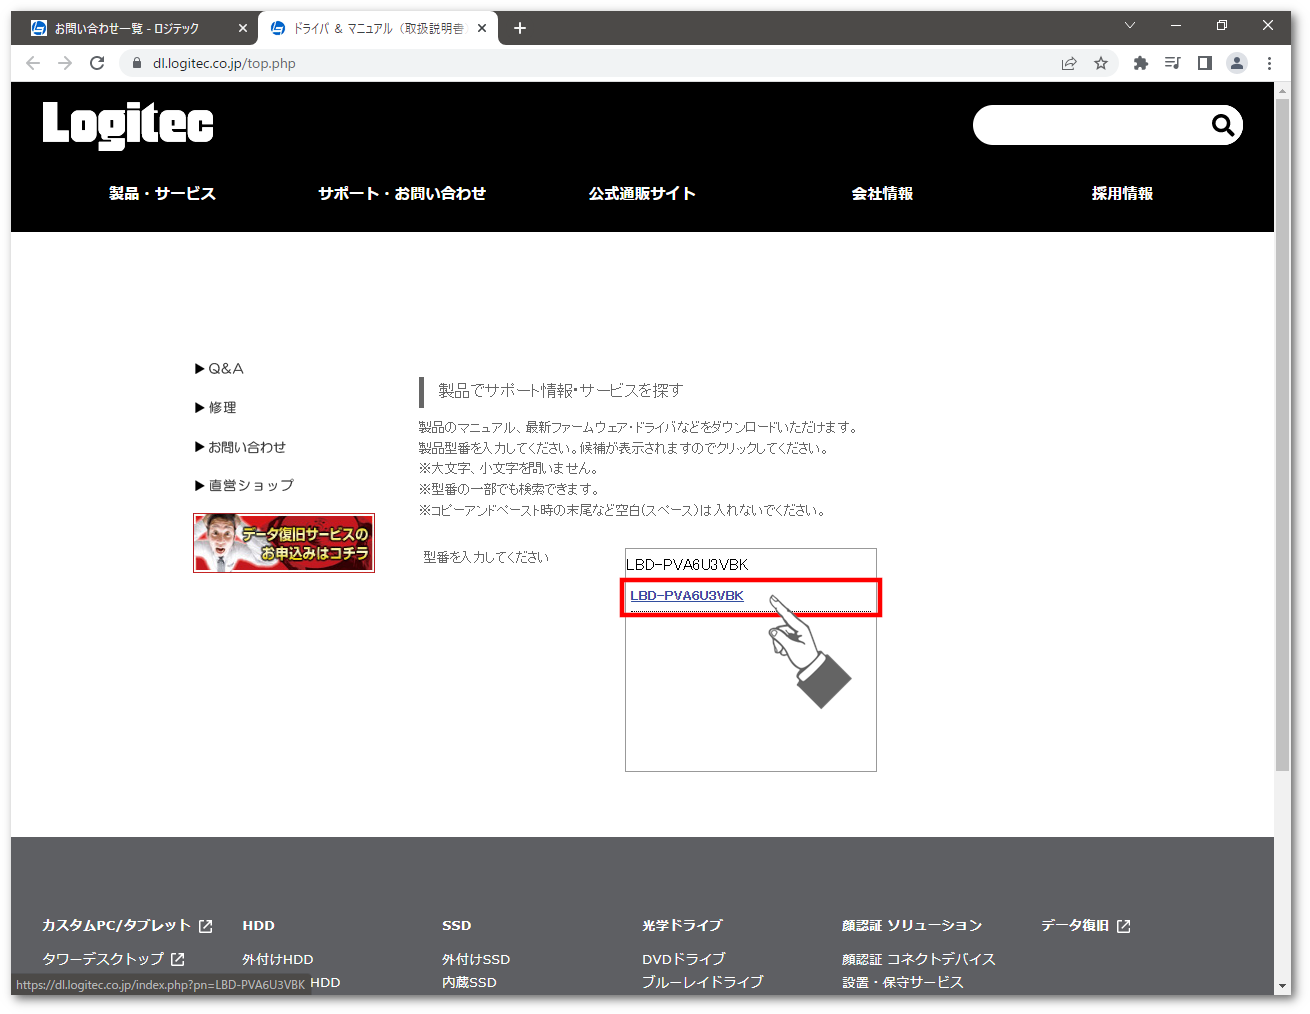The height and width of the screenshot is (1014, 1310).
Task: Open the 設置・保守サービス footer link
Action: point(902,982)
